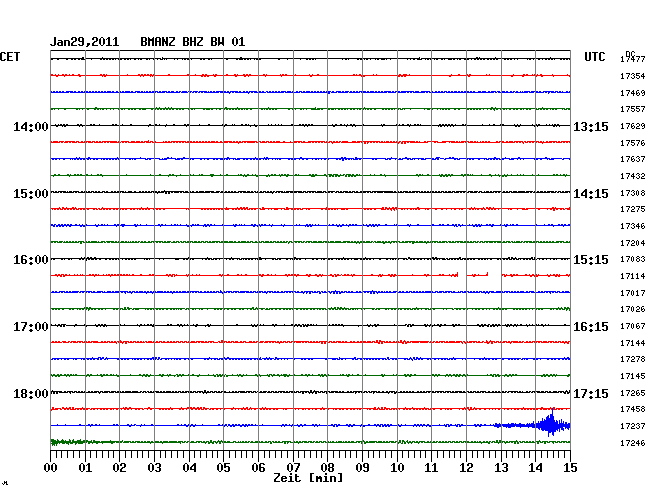
Task: Click the date label Jan29,2011
Action: (85, 42)
